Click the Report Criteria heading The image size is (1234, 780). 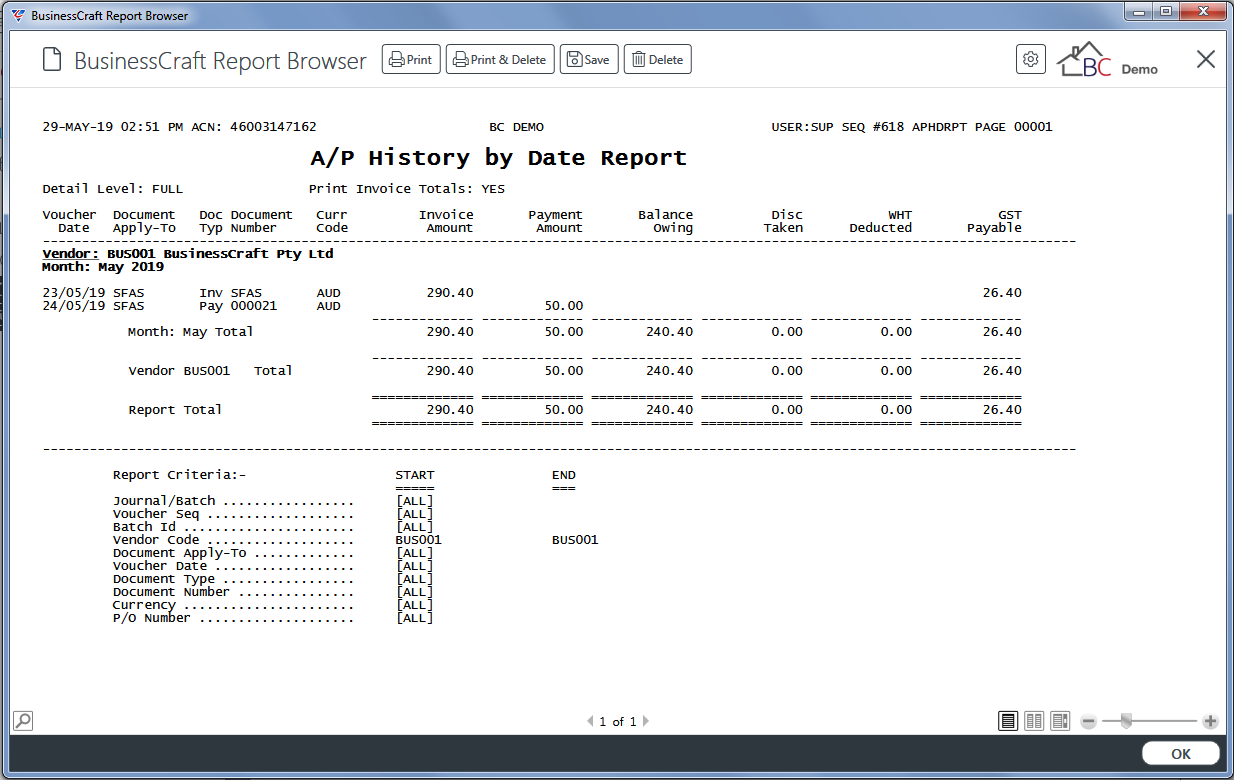(179, 476)
